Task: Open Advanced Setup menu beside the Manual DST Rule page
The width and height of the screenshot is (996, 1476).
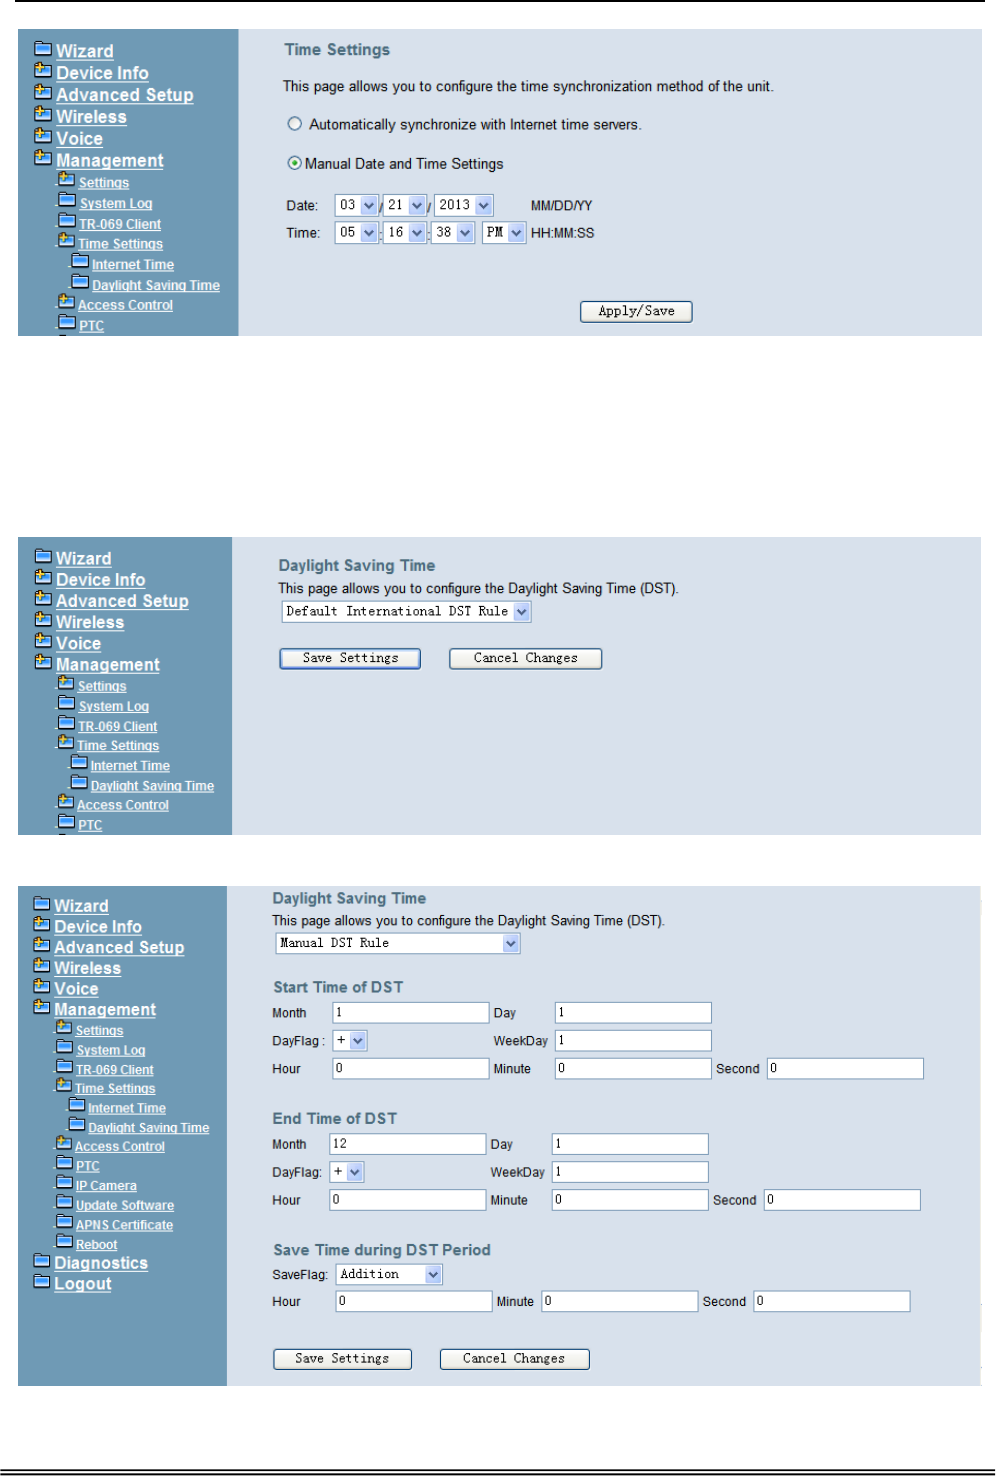Action: [119, 947]
